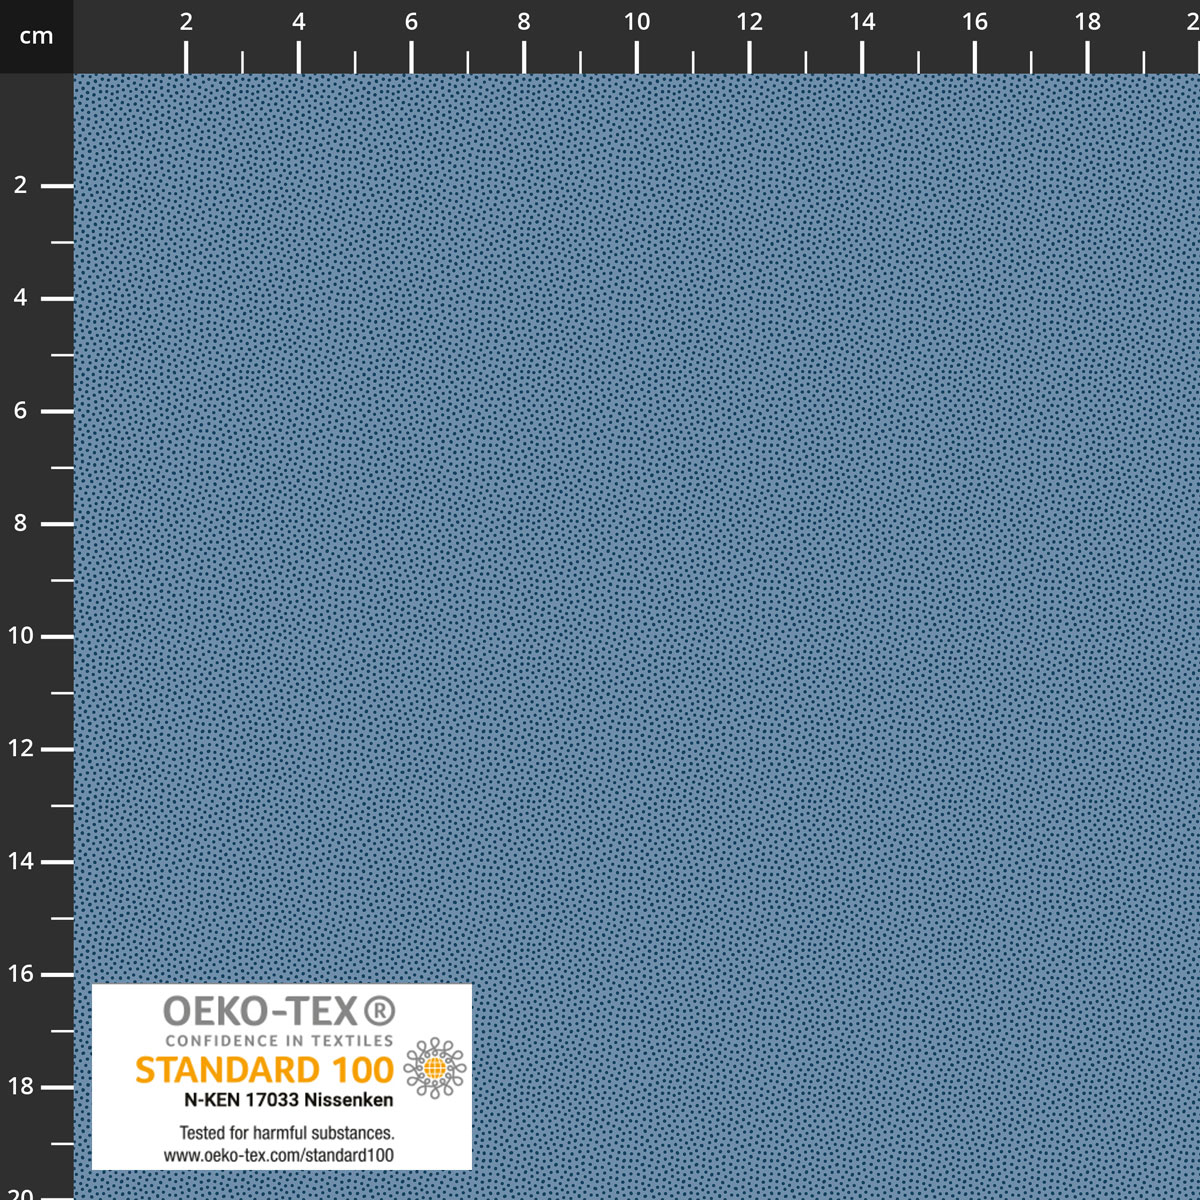Click the 12 mark on left ruler
Image resolution: width=1200 pixels, height=1200 pixels.
point(20,748)
